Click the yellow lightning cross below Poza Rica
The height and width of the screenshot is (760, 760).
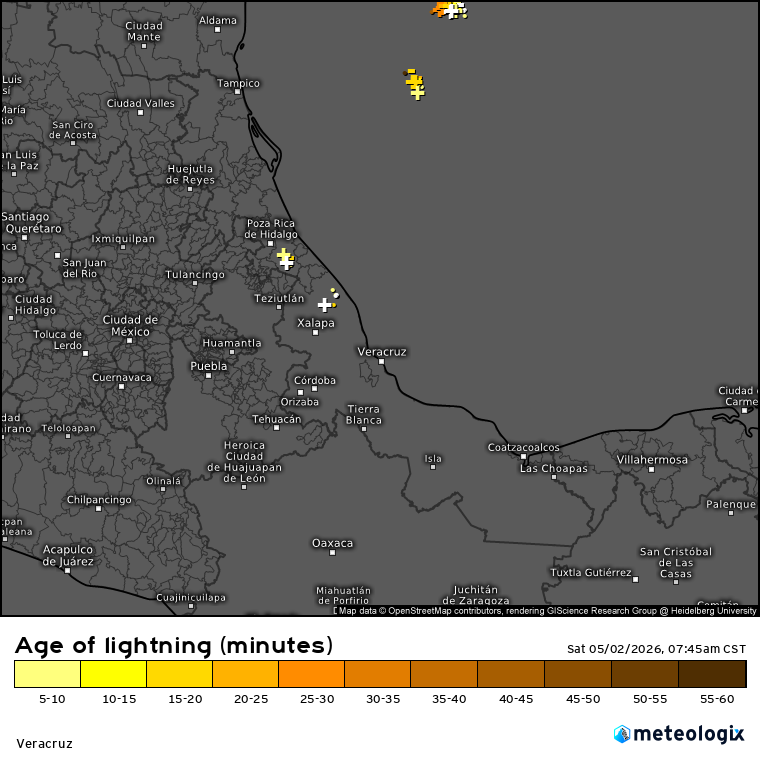(283, 254)
